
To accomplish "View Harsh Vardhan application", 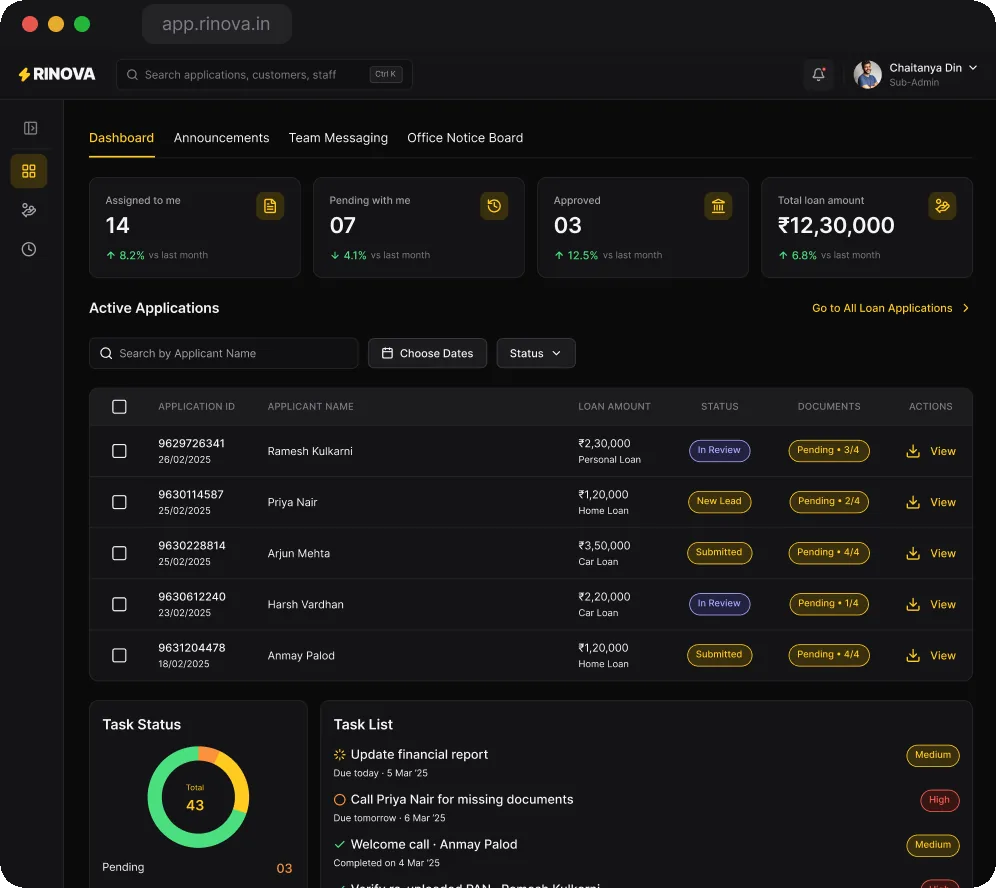I will 943,605.
